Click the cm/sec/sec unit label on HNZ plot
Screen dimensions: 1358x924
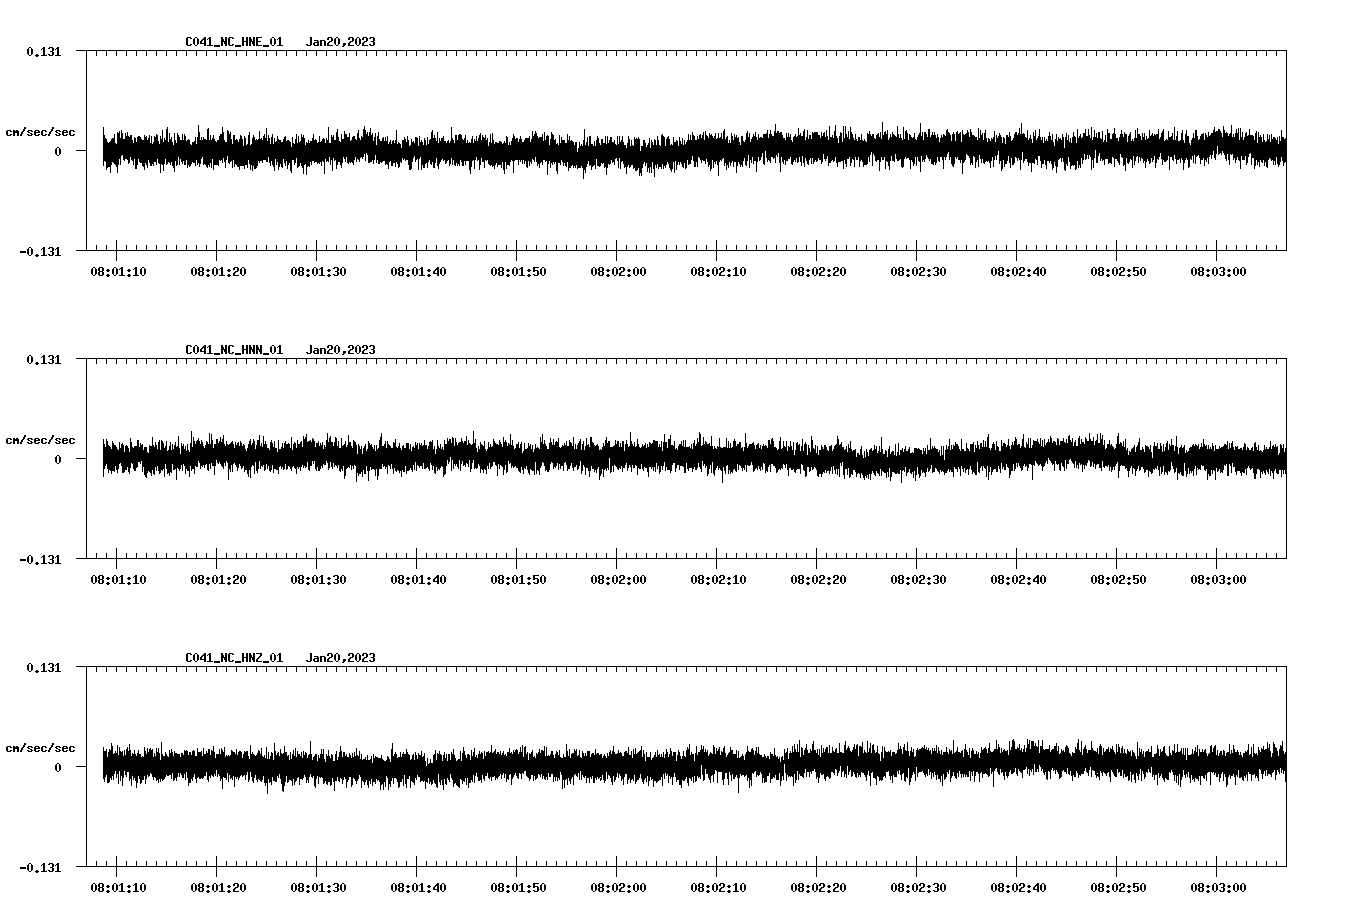coord(40,748)
